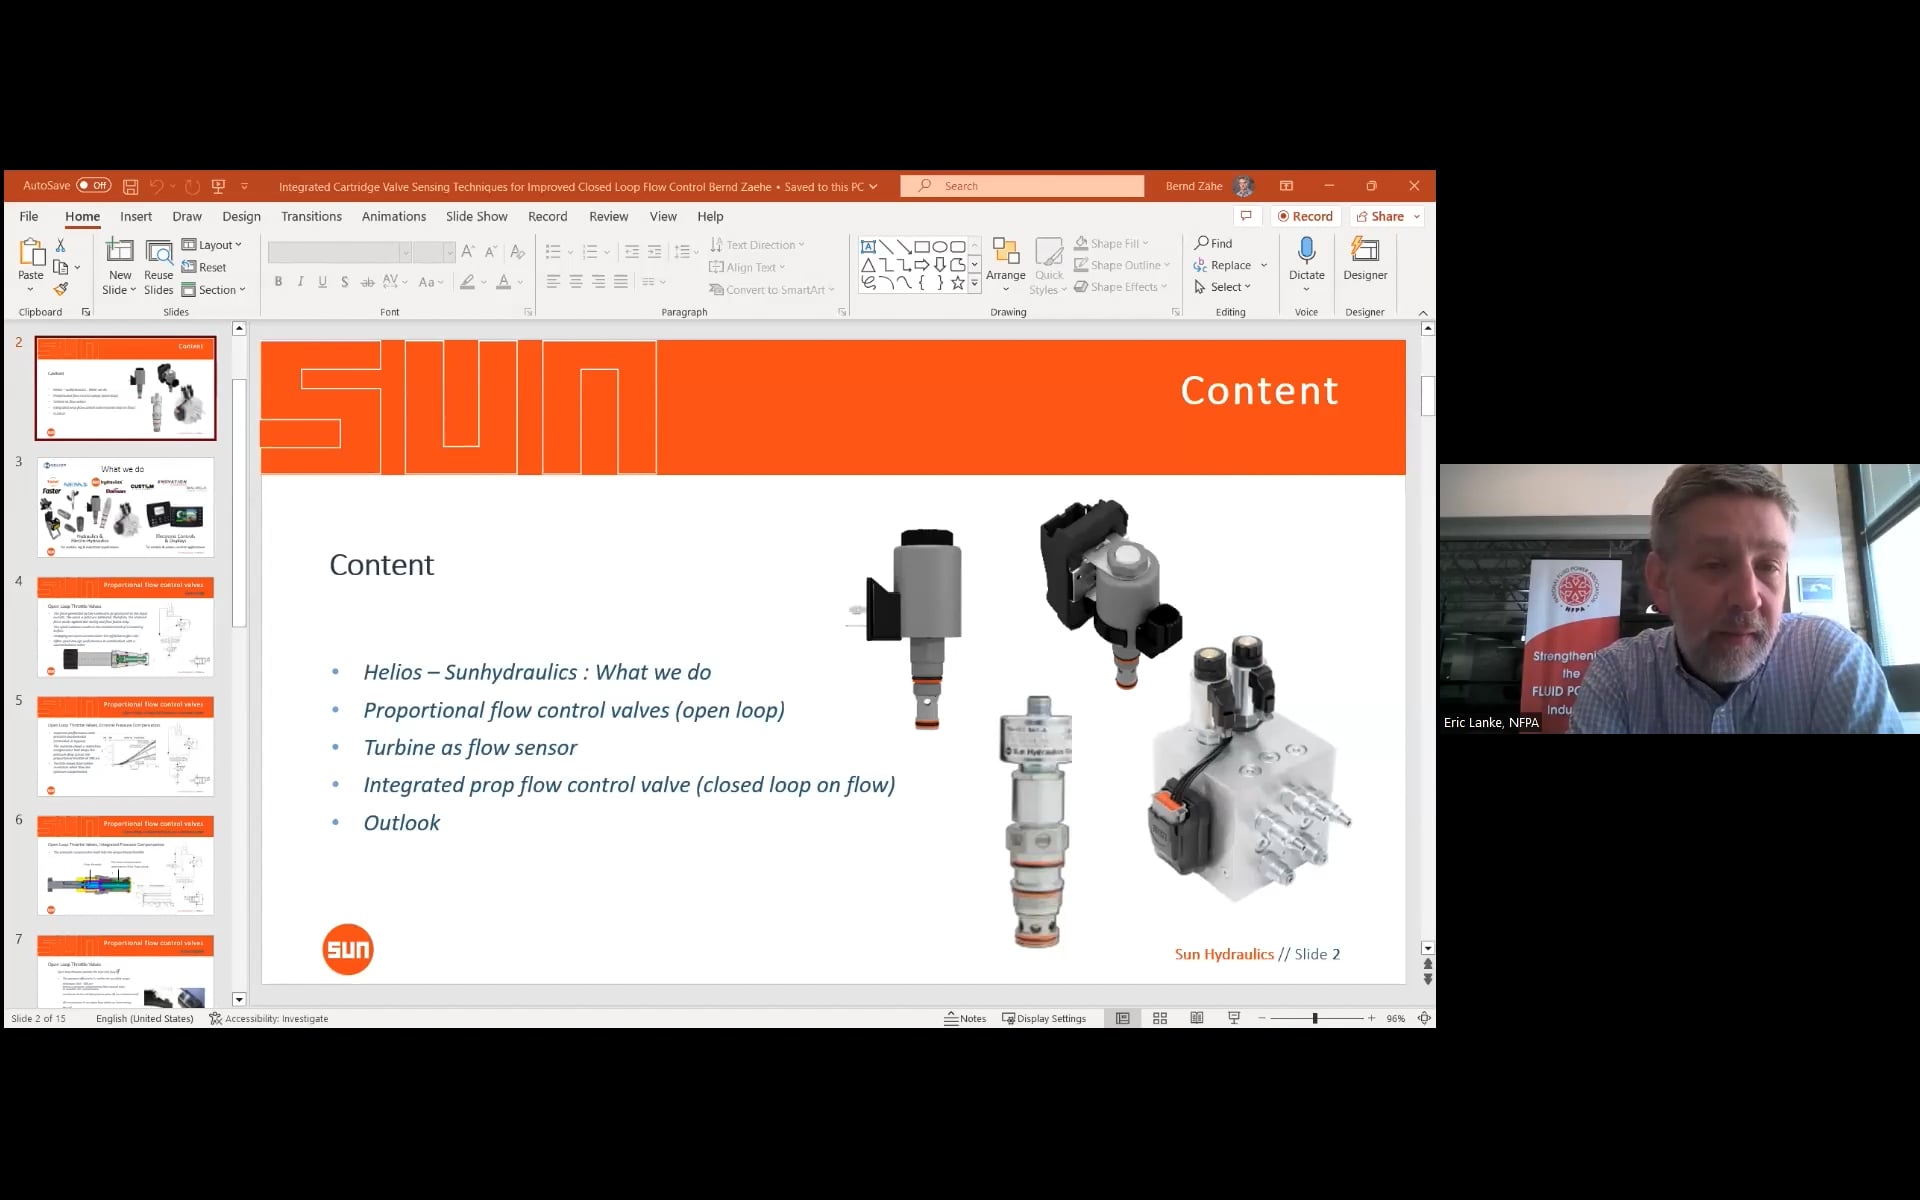Toggle Center alignment button
This screenshot has height=1200, width=1920.
click(x=576, y=282)
